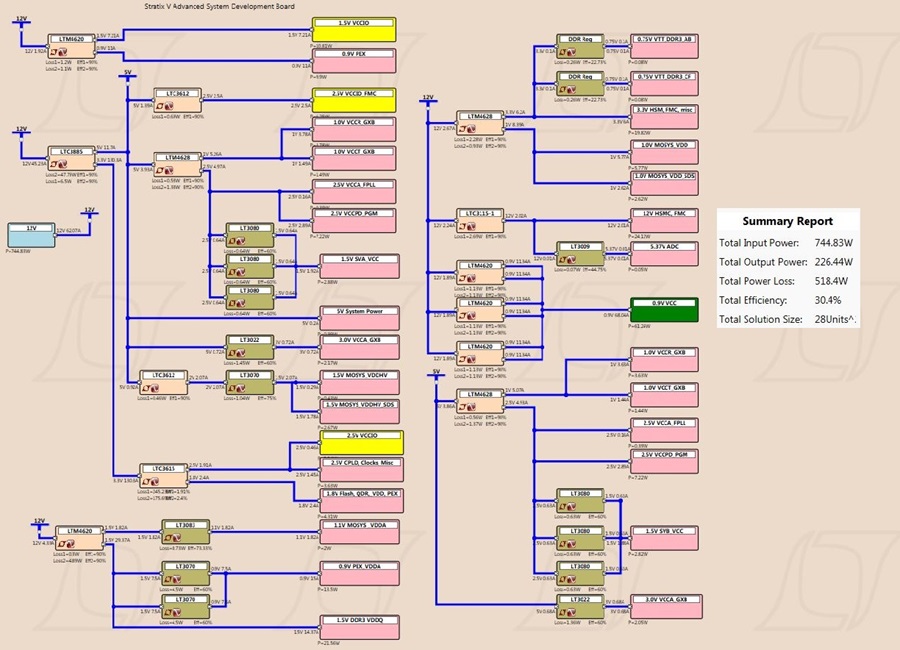
Task: Click the LT logo in DDR Reg feeding VTT_DDR3_AB
Action: [x=569, y=52]
